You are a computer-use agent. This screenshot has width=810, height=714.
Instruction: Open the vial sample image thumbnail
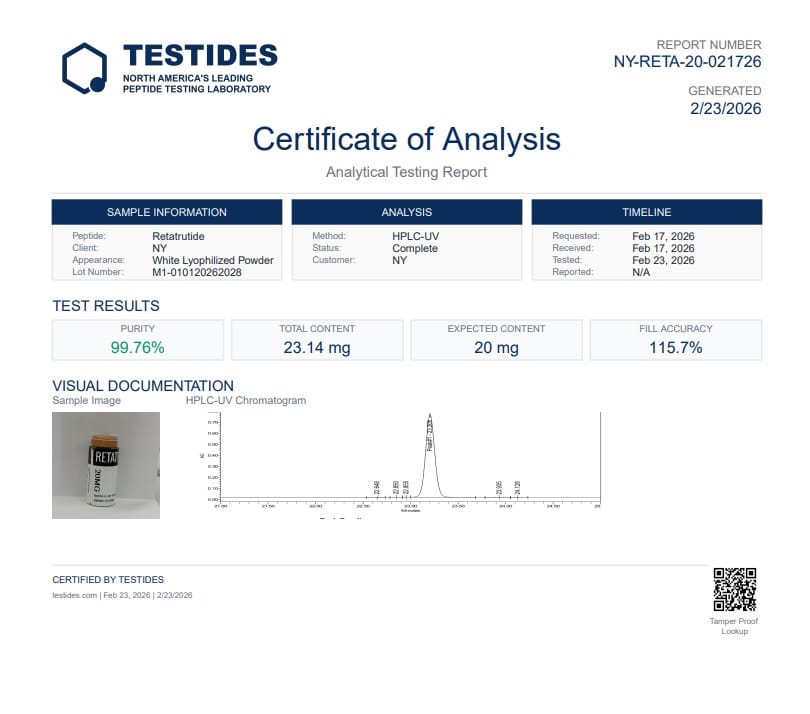pos(105,465)
